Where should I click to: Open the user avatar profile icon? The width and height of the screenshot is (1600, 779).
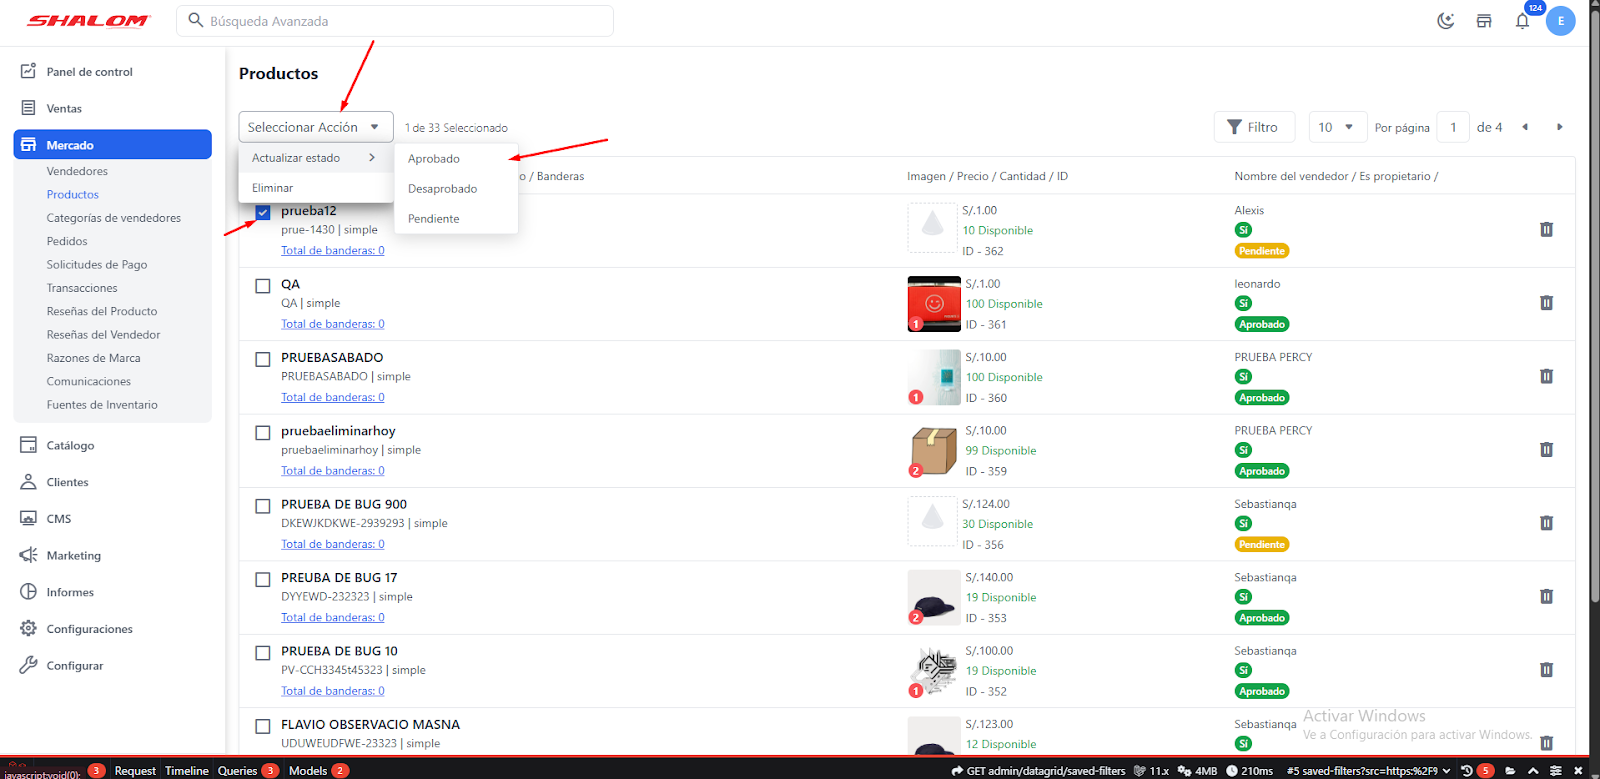pyautogui.click(x=1560, y=21)
